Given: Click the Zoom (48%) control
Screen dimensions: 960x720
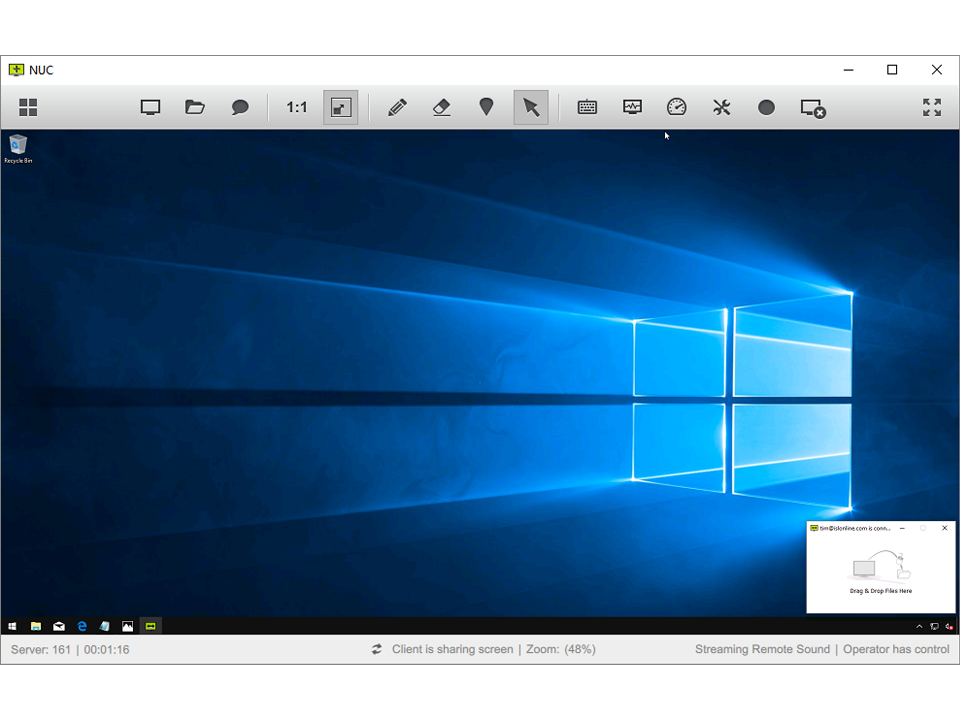Looking at the screenshot, I should point(560,649).
